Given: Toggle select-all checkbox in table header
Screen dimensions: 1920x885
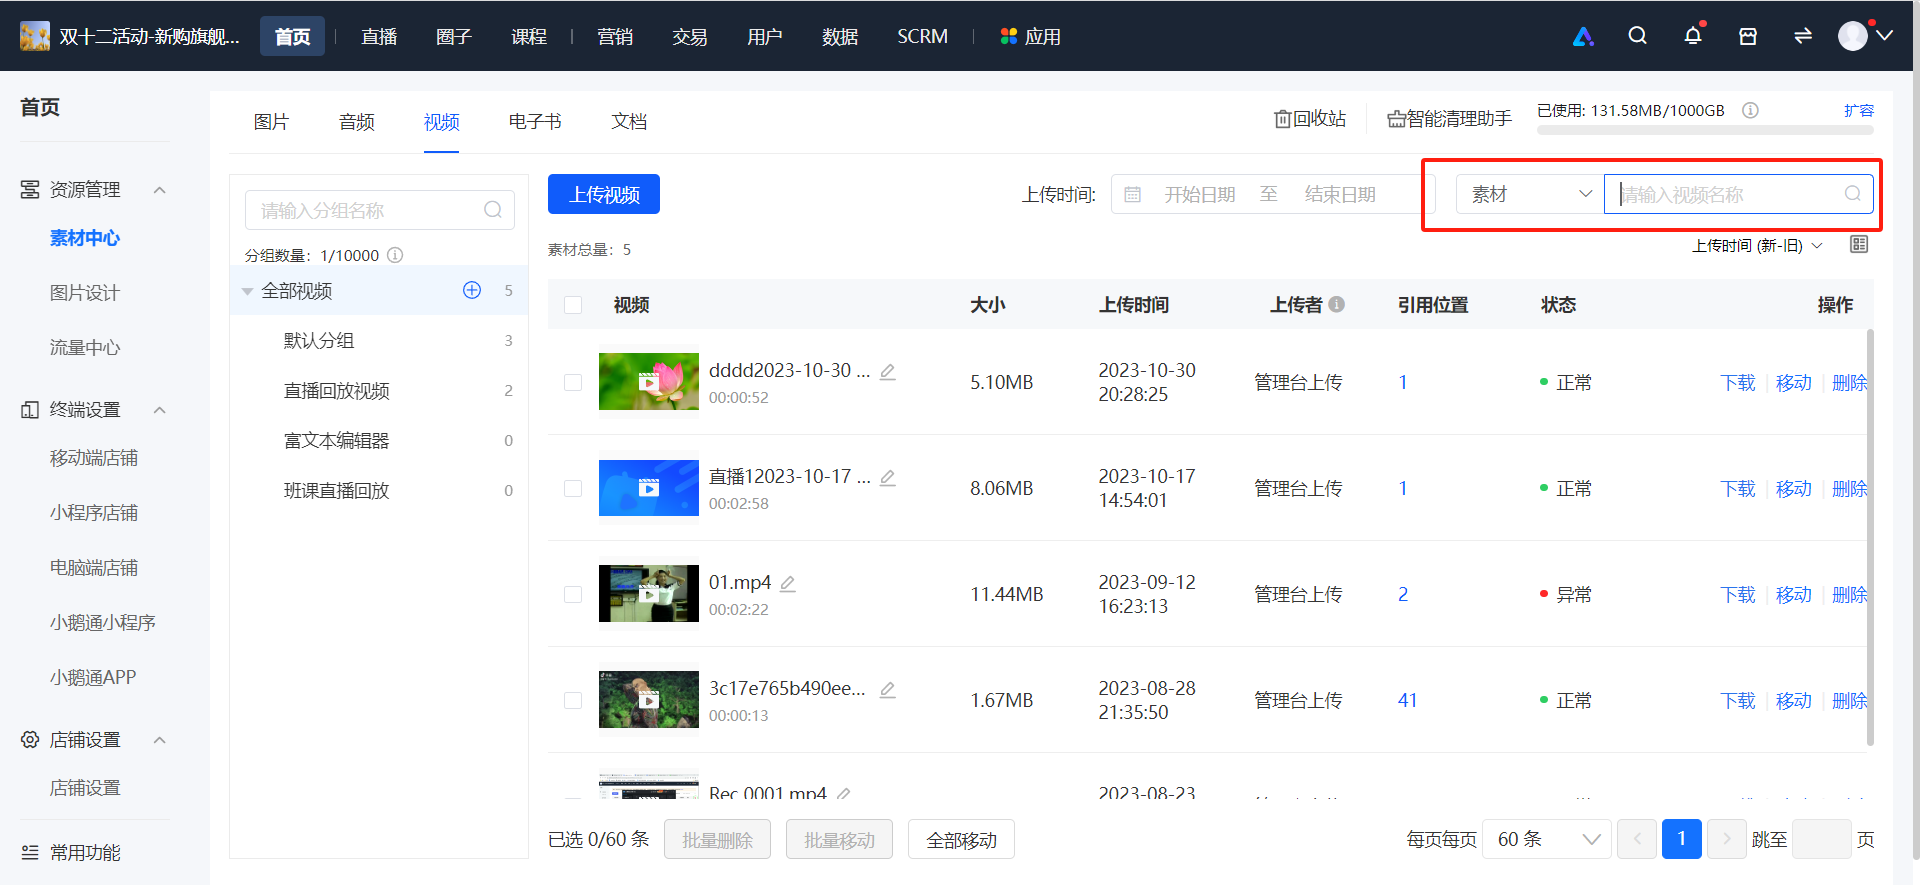Looking at the screenshot, I should click(x=573, y=305).
